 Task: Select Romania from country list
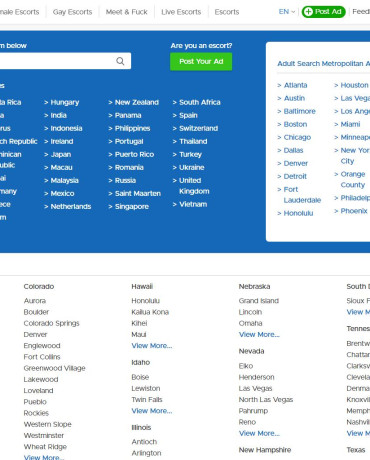[x=129, y=167]
